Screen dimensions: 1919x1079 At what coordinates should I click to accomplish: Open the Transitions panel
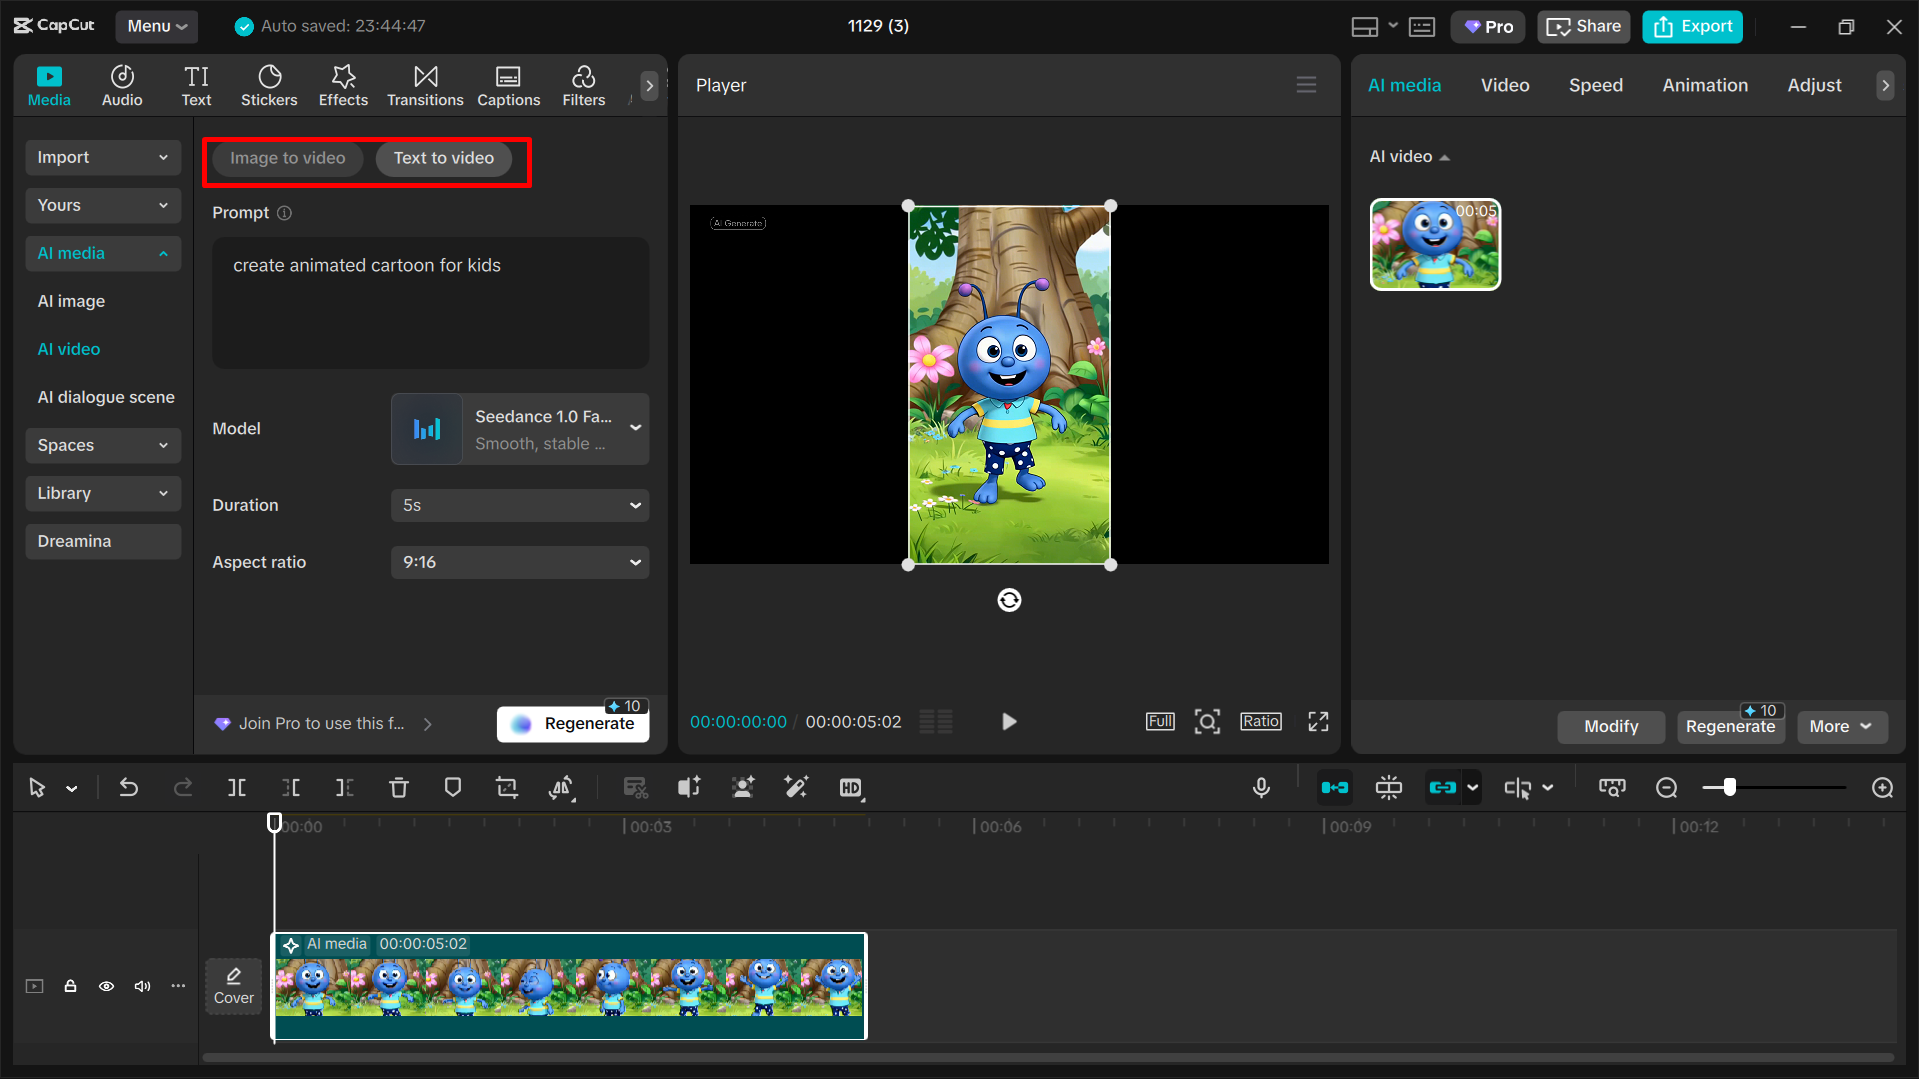[x=424, y=85]
